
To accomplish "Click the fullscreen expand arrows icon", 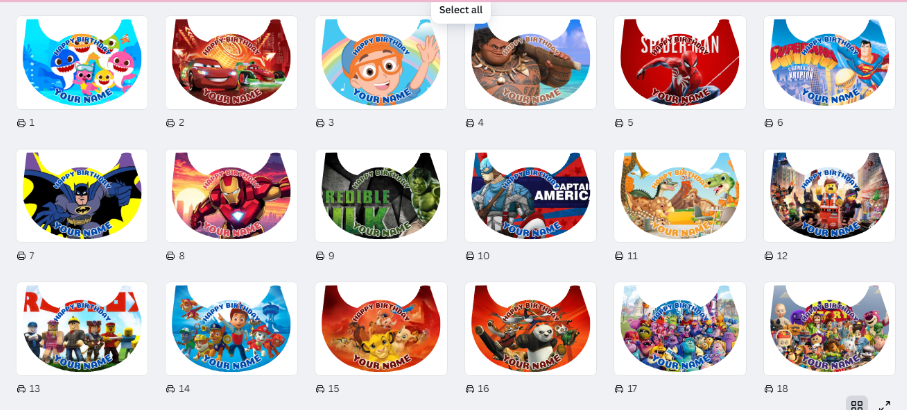I will click(884, 405).
